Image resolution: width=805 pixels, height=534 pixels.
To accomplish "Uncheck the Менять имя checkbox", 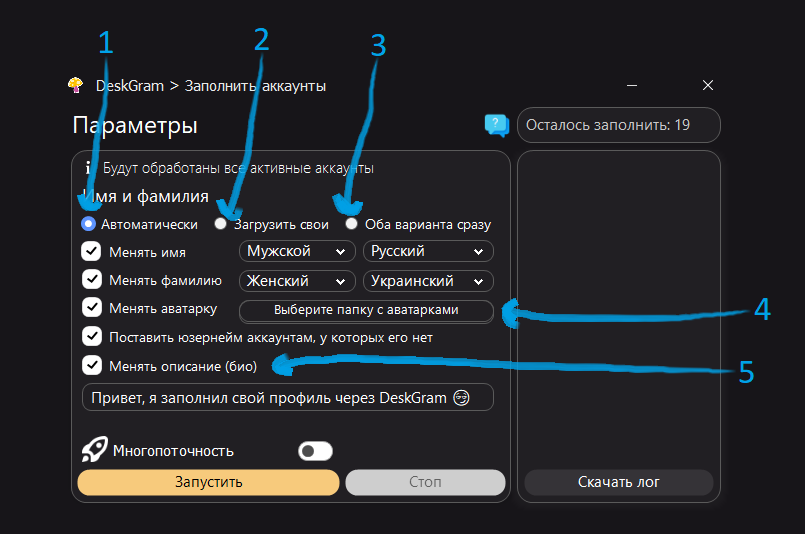I will click(x=92, y=252).
